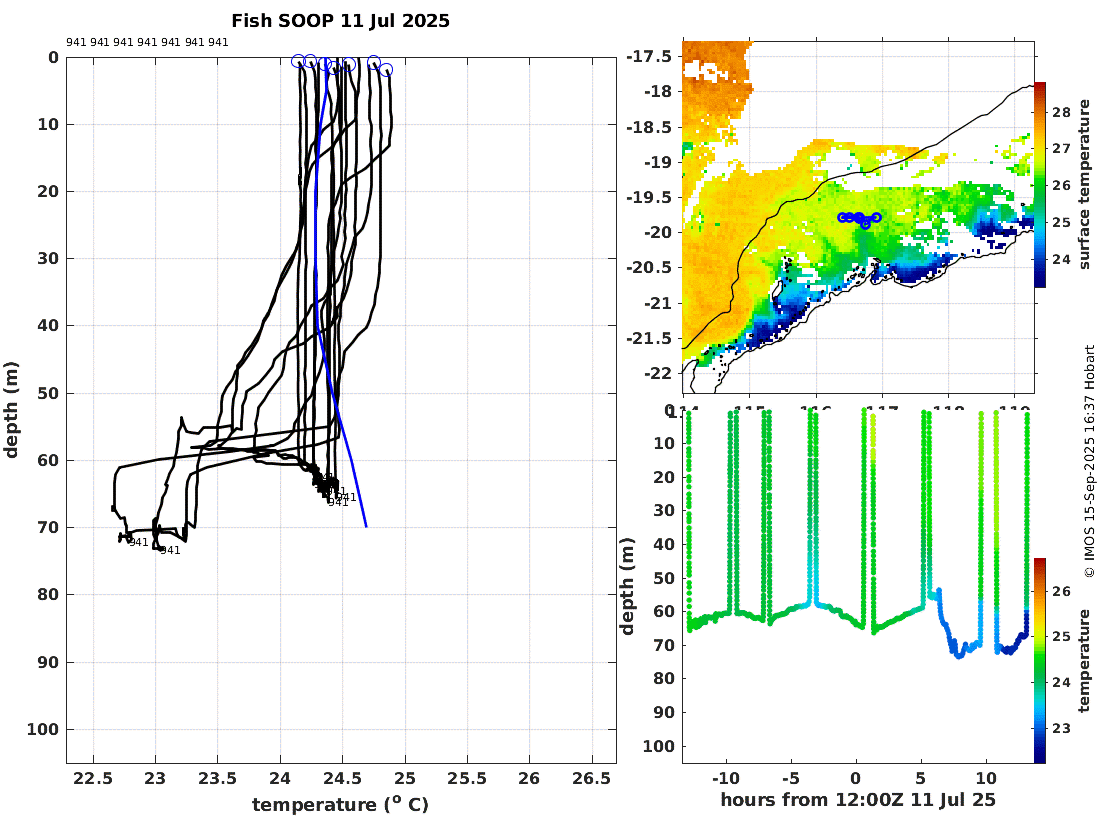The width and height of the screenshot is (1100, 820).
Task: Click the IMOS copyright text on right edge
Action: pyautogui.click(x=1089, y=461)
